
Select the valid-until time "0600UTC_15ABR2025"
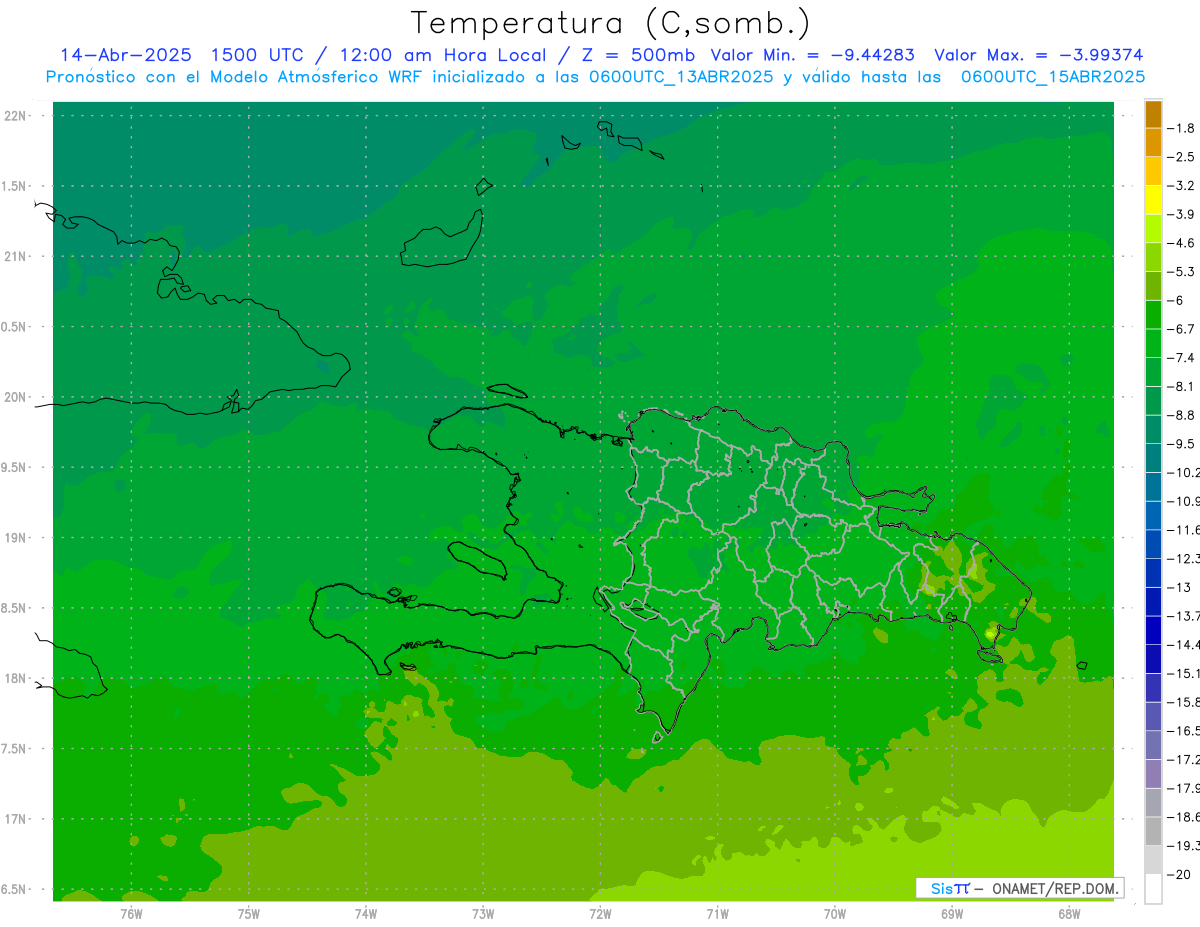click(1053, 77)
